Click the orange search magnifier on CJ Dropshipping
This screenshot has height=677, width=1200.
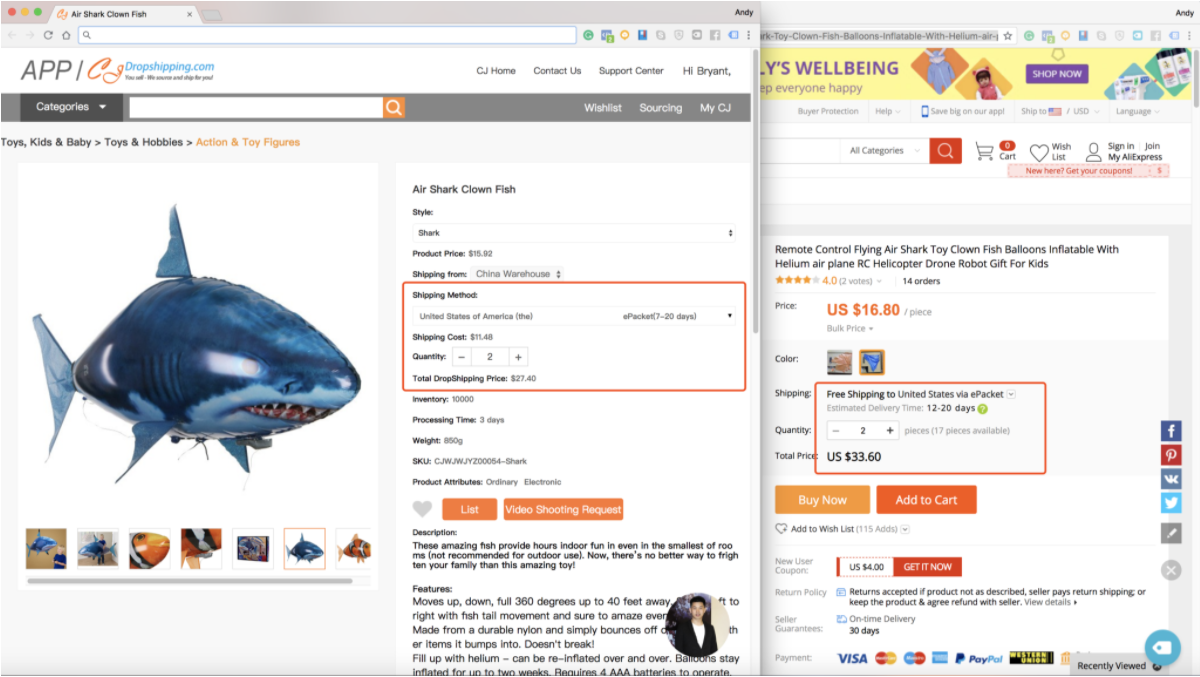pos(394,107)
